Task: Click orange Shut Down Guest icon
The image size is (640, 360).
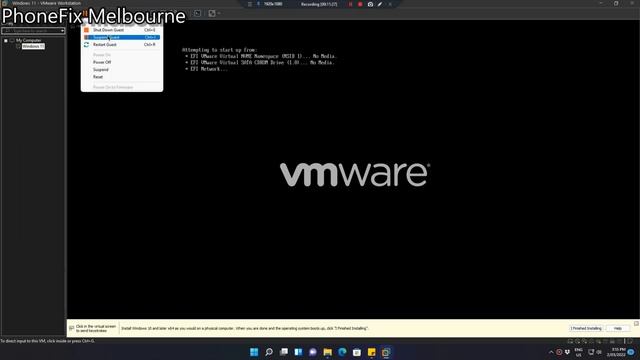Action: [87, 30]
